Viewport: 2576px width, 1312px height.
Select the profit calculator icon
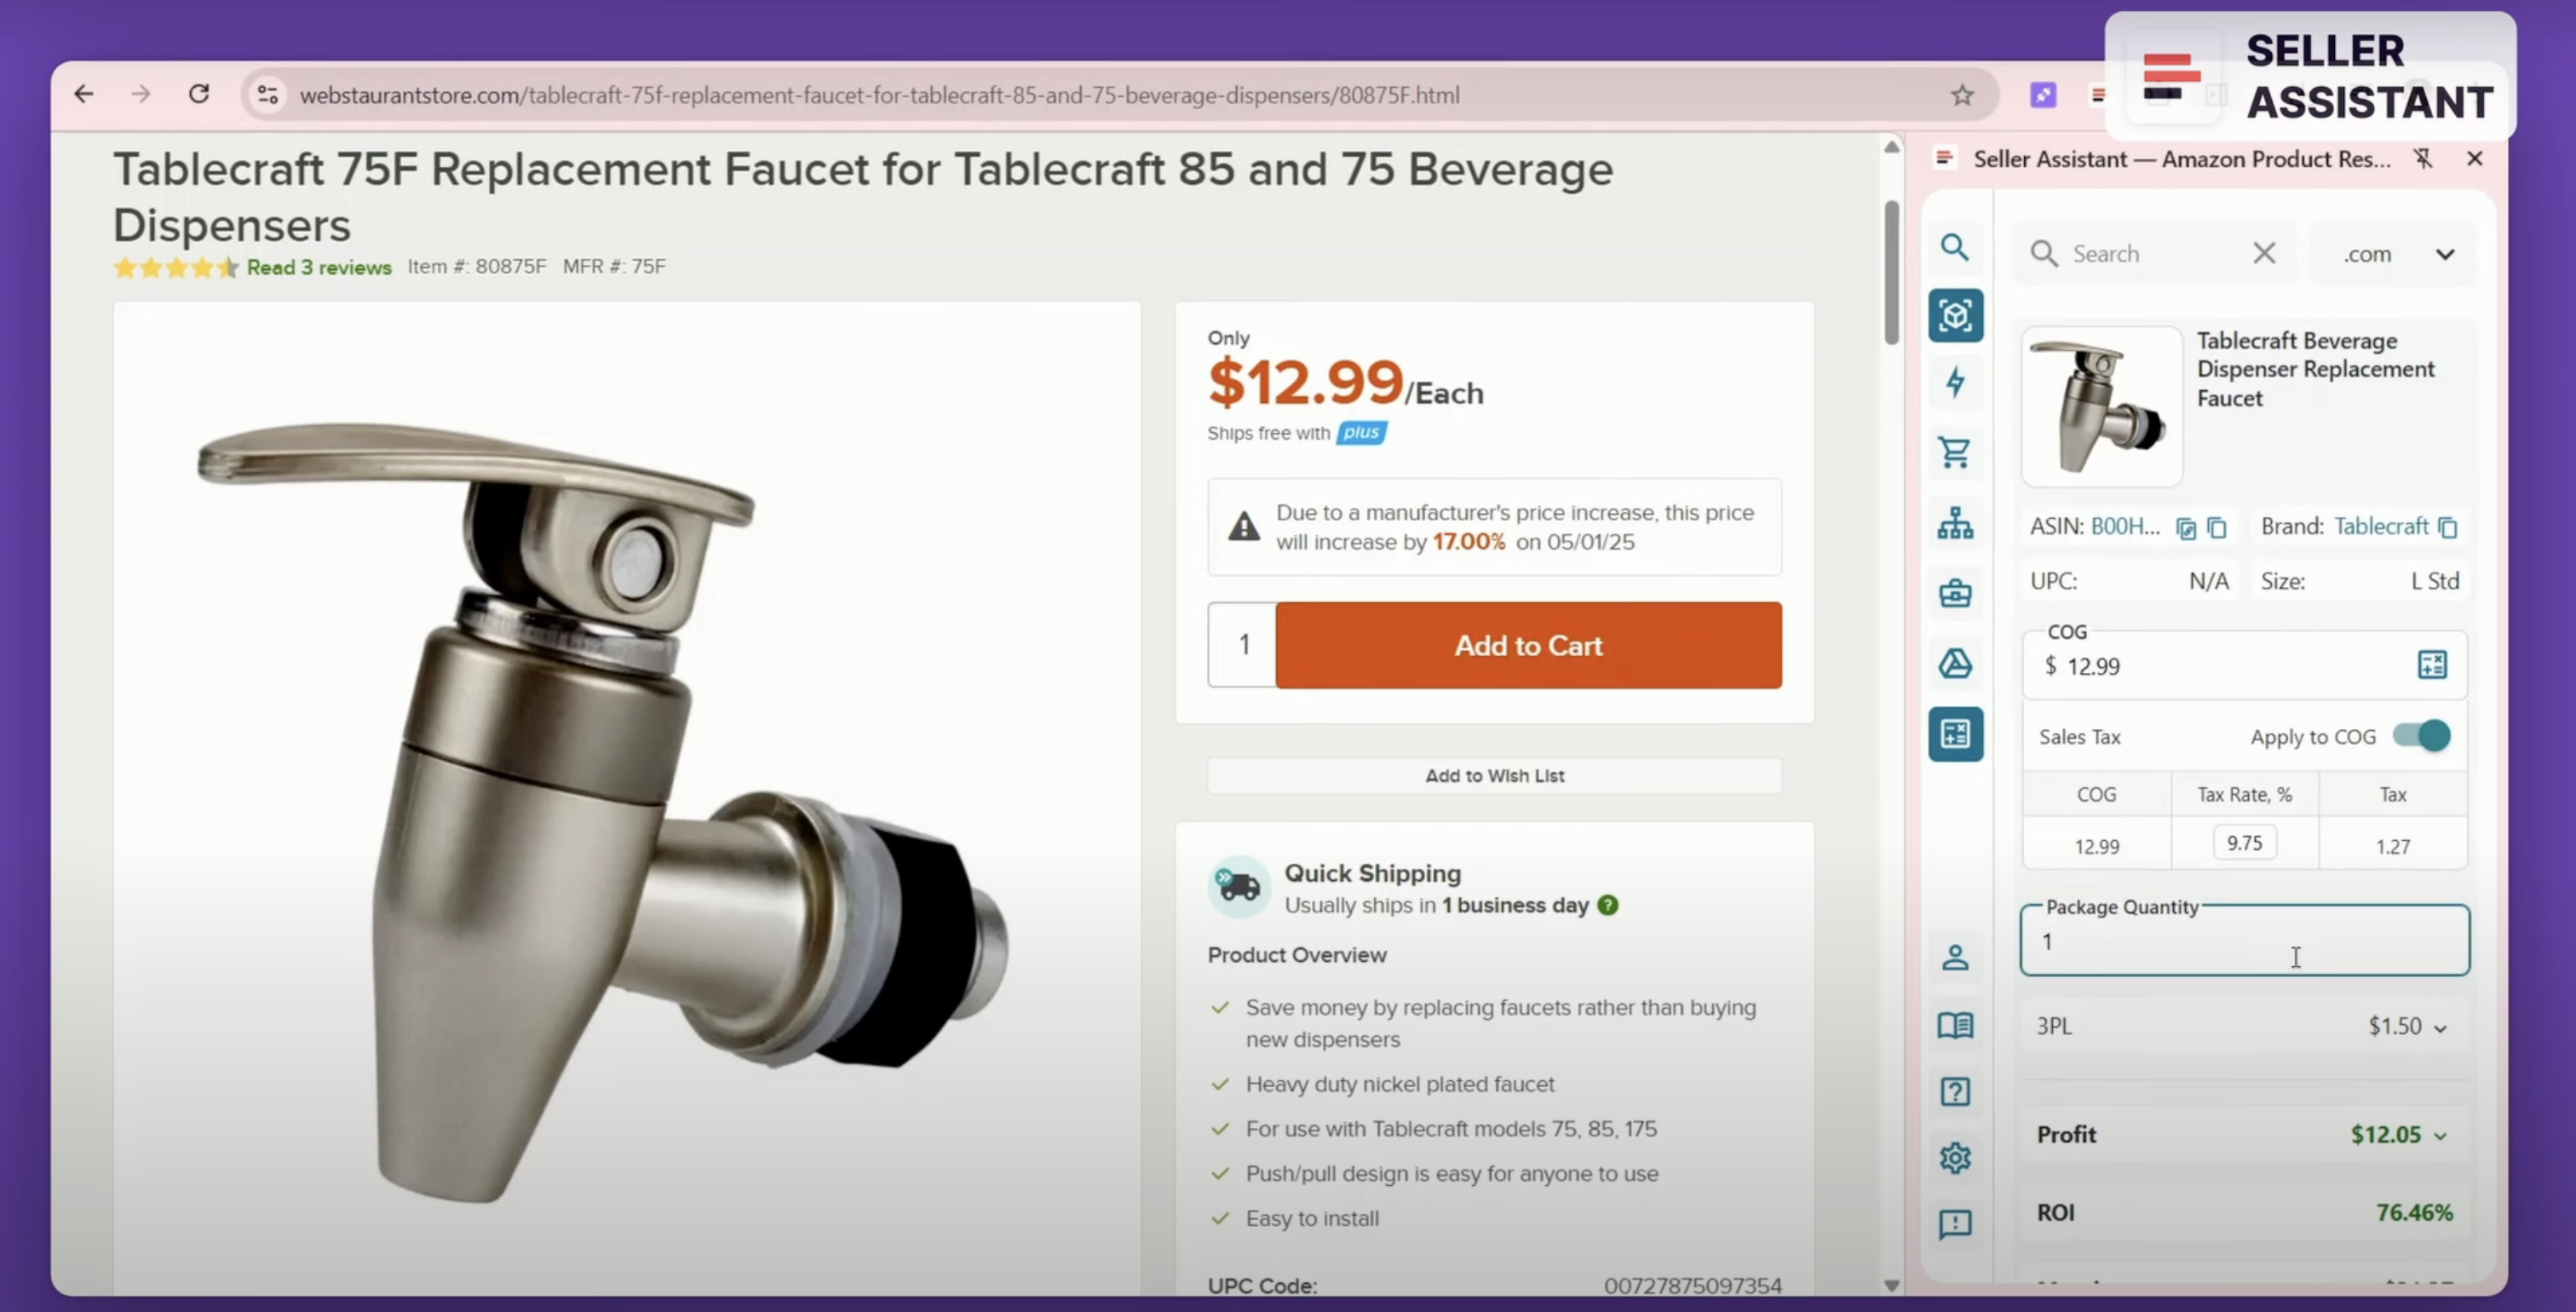[x=1956, y=734]
